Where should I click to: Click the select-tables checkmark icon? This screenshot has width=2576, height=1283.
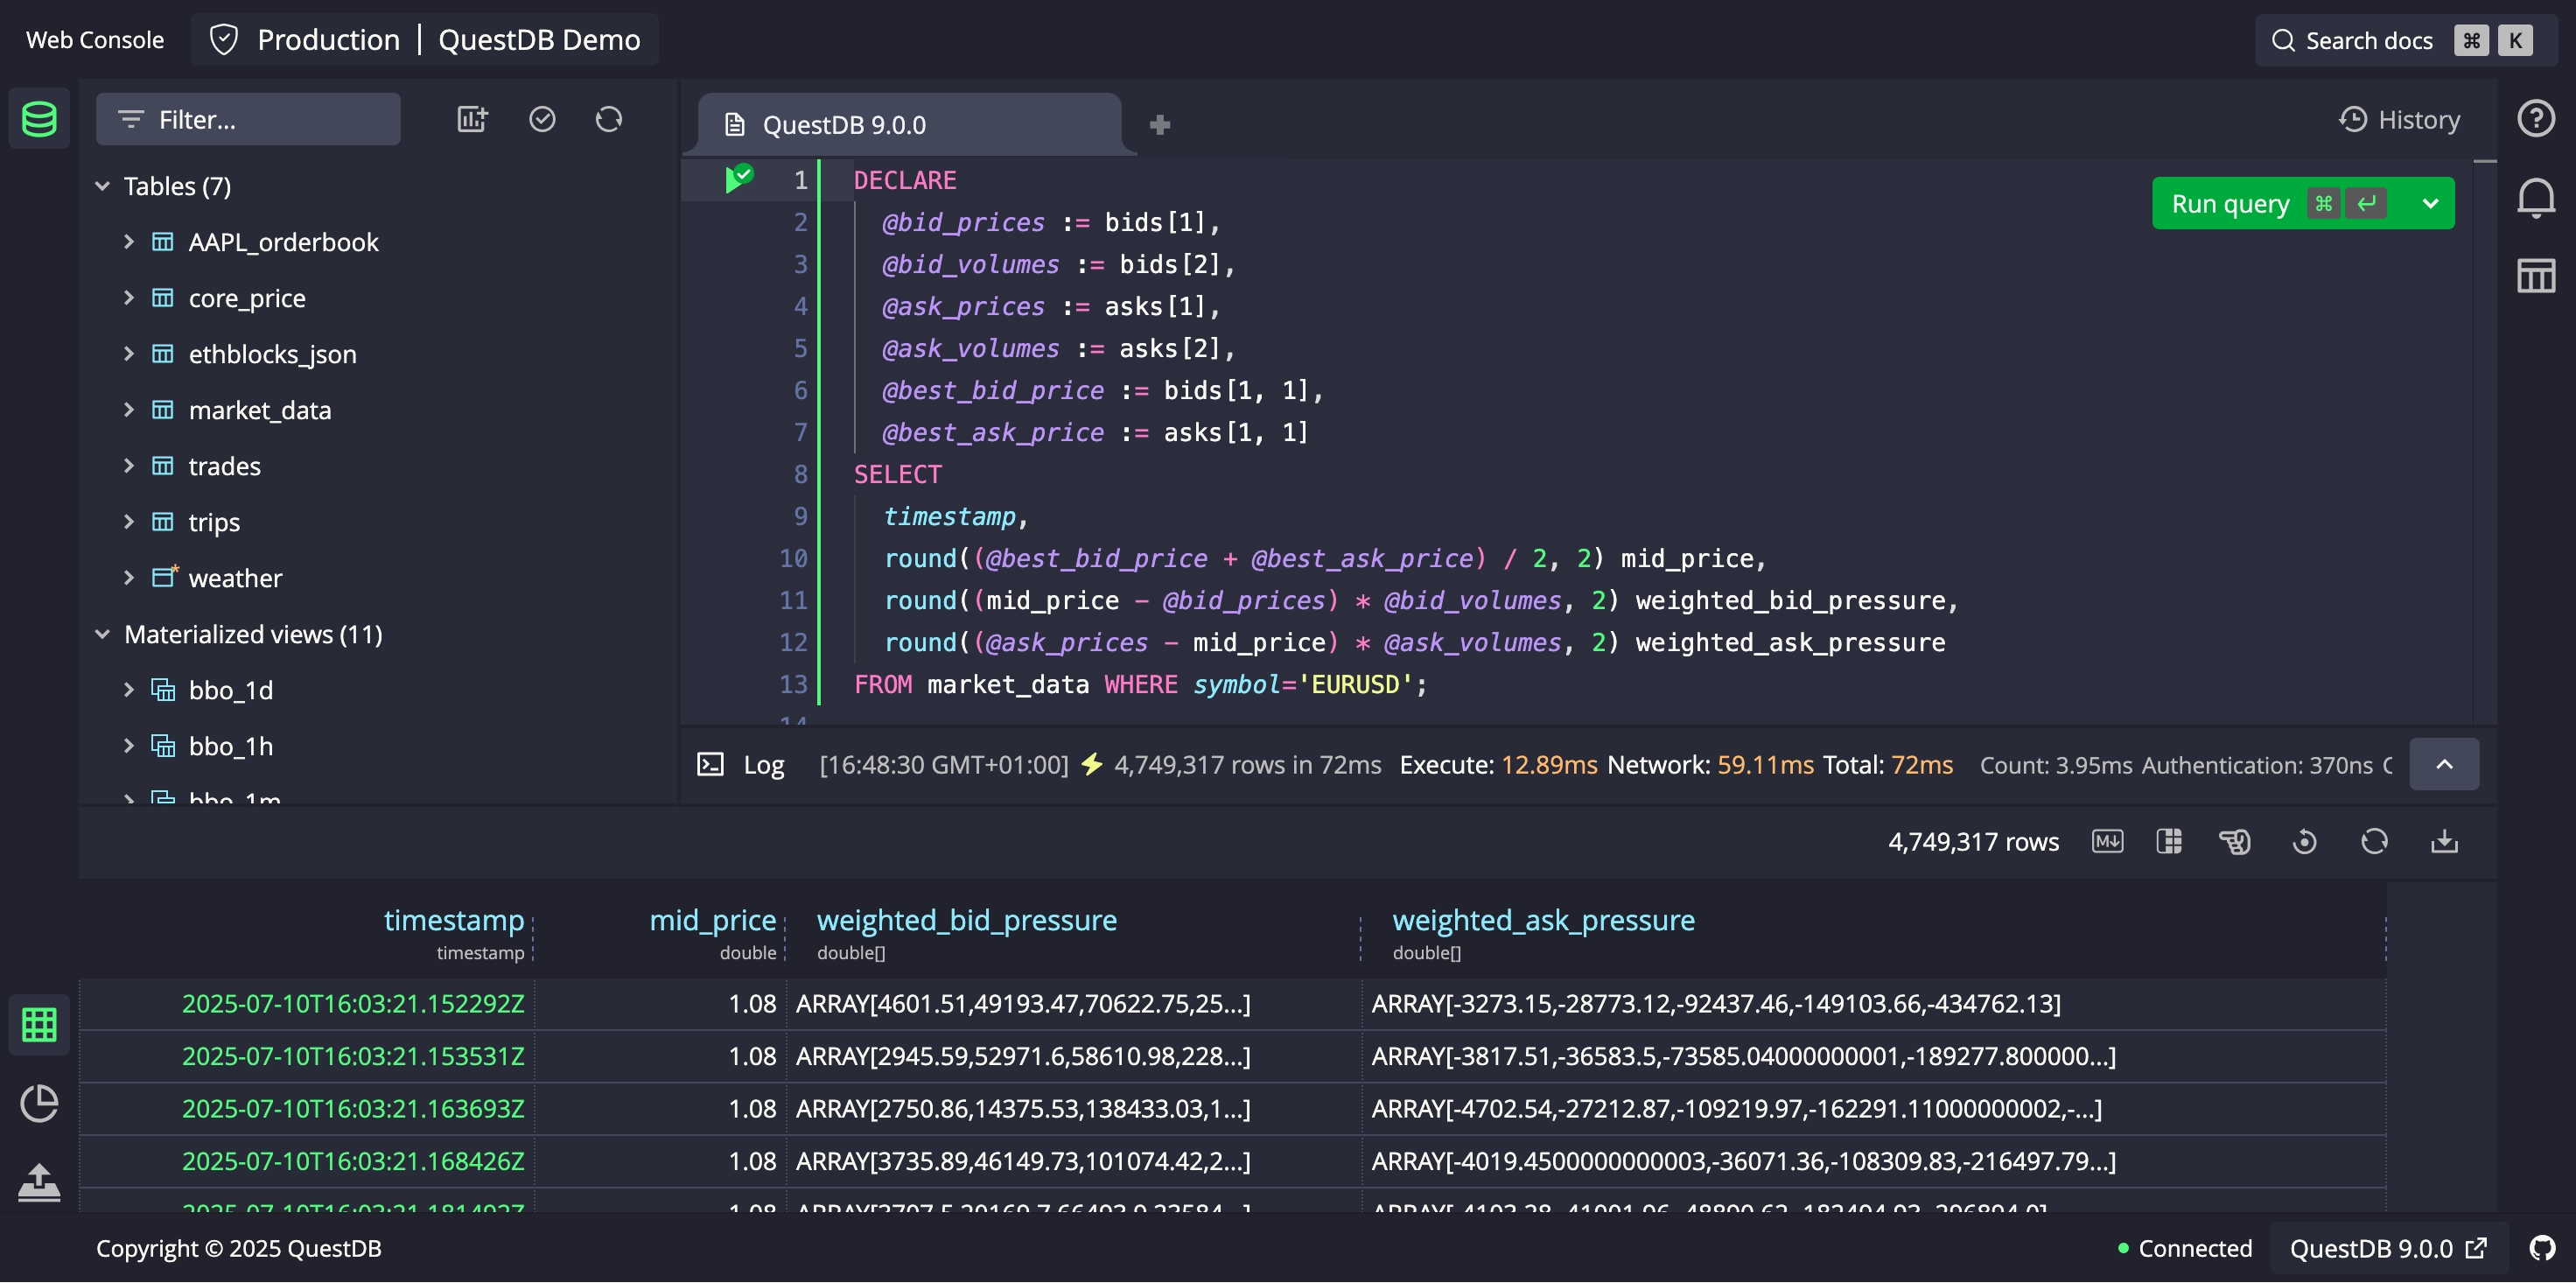[x=542, y=120]
